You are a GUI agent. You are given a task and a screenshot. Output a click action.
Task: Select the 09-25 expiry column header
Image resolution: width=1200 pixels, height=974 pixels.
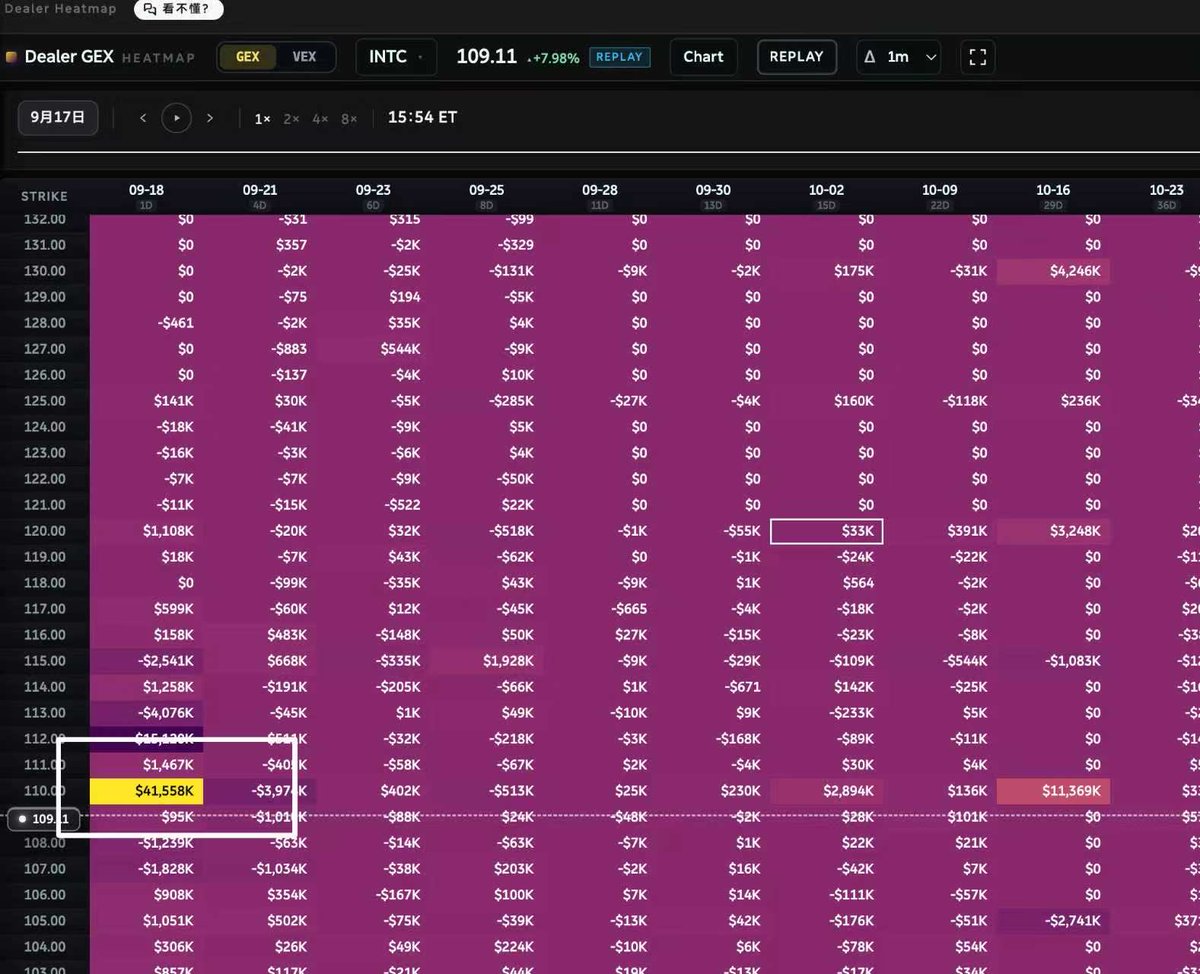tap(486, 195)
